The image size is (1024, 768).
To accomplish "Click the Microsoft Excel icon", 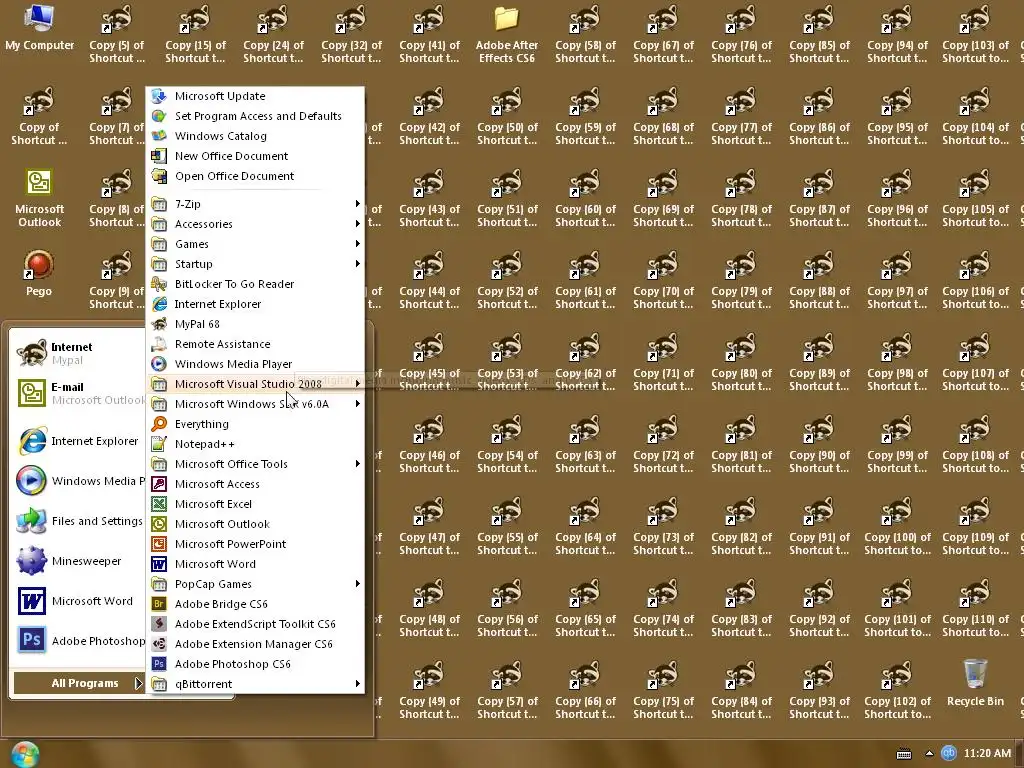I will [x=159, y=504].
